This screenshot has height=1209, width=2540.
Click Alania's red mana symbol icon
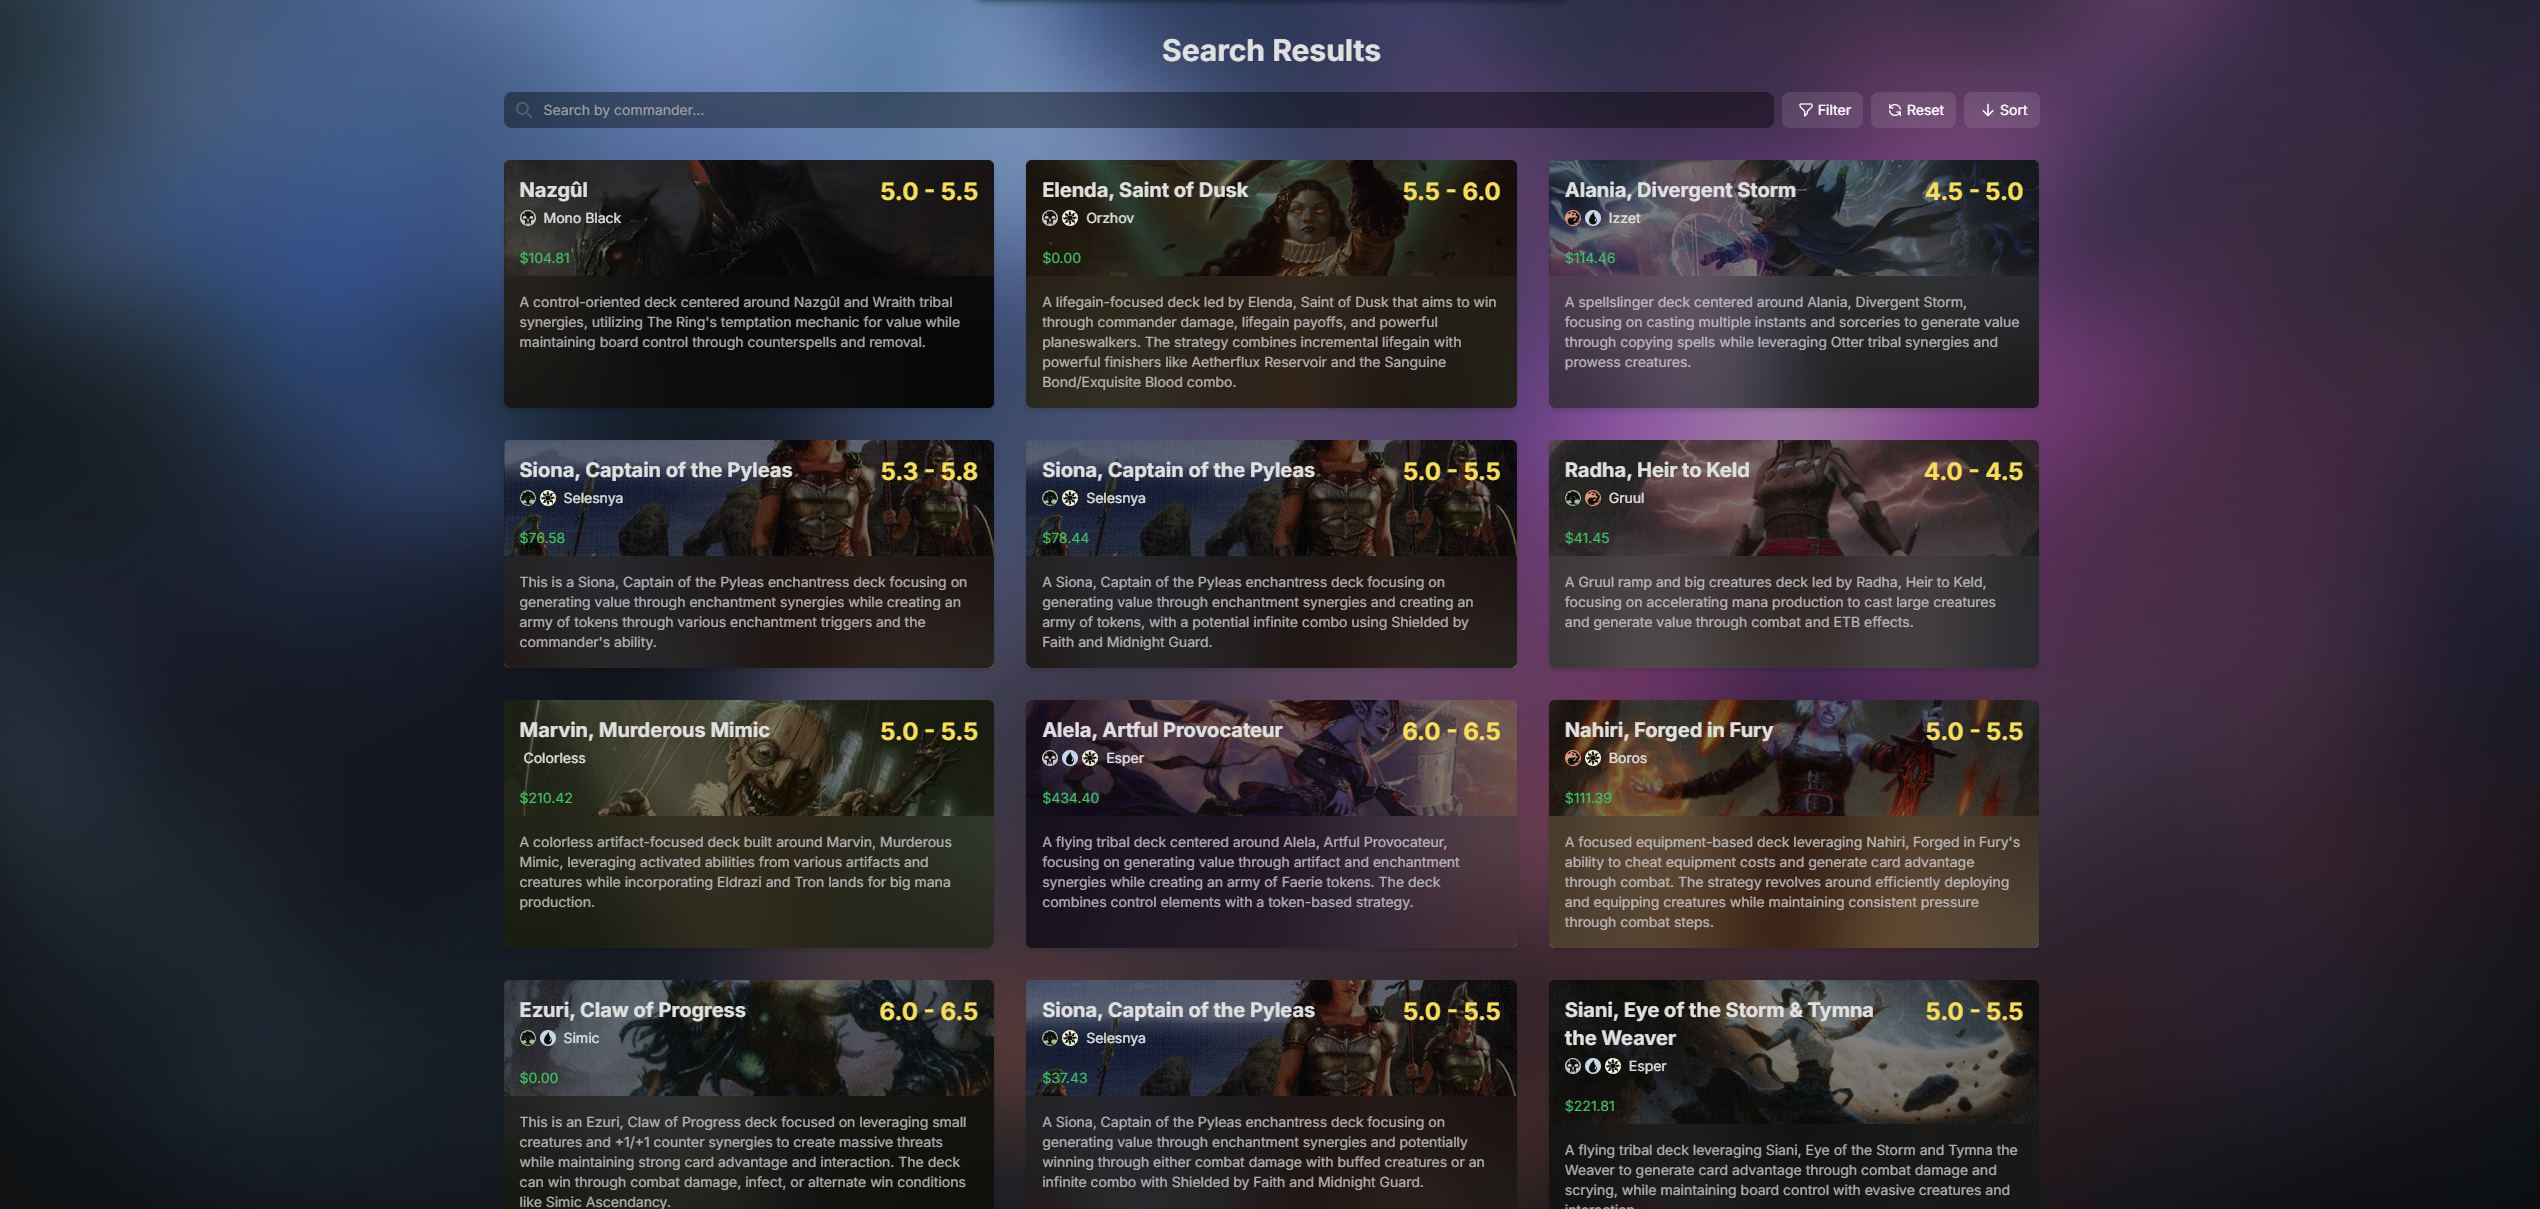click(1573, 218)
